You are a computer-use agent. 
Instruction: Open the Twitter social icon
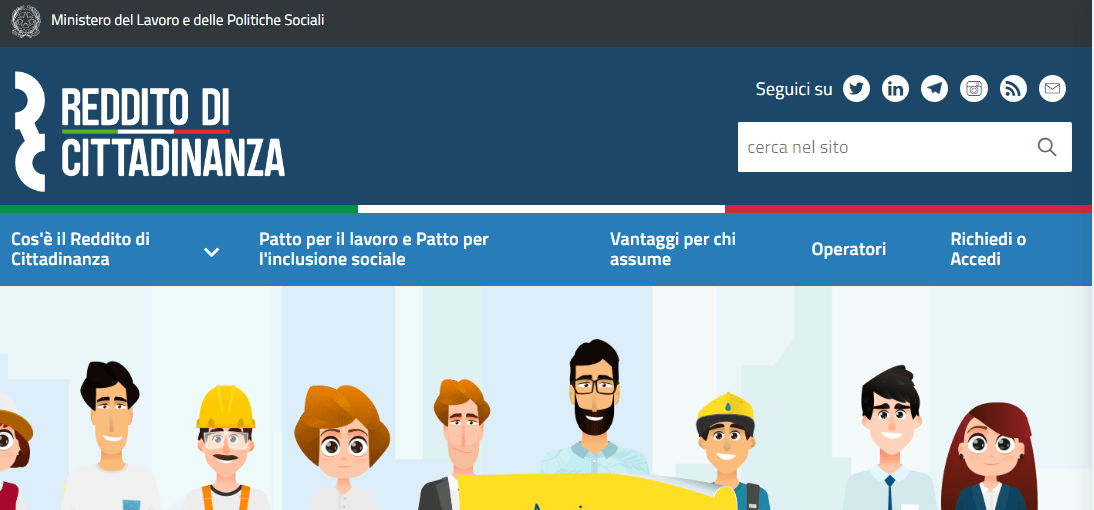point(856,89)
